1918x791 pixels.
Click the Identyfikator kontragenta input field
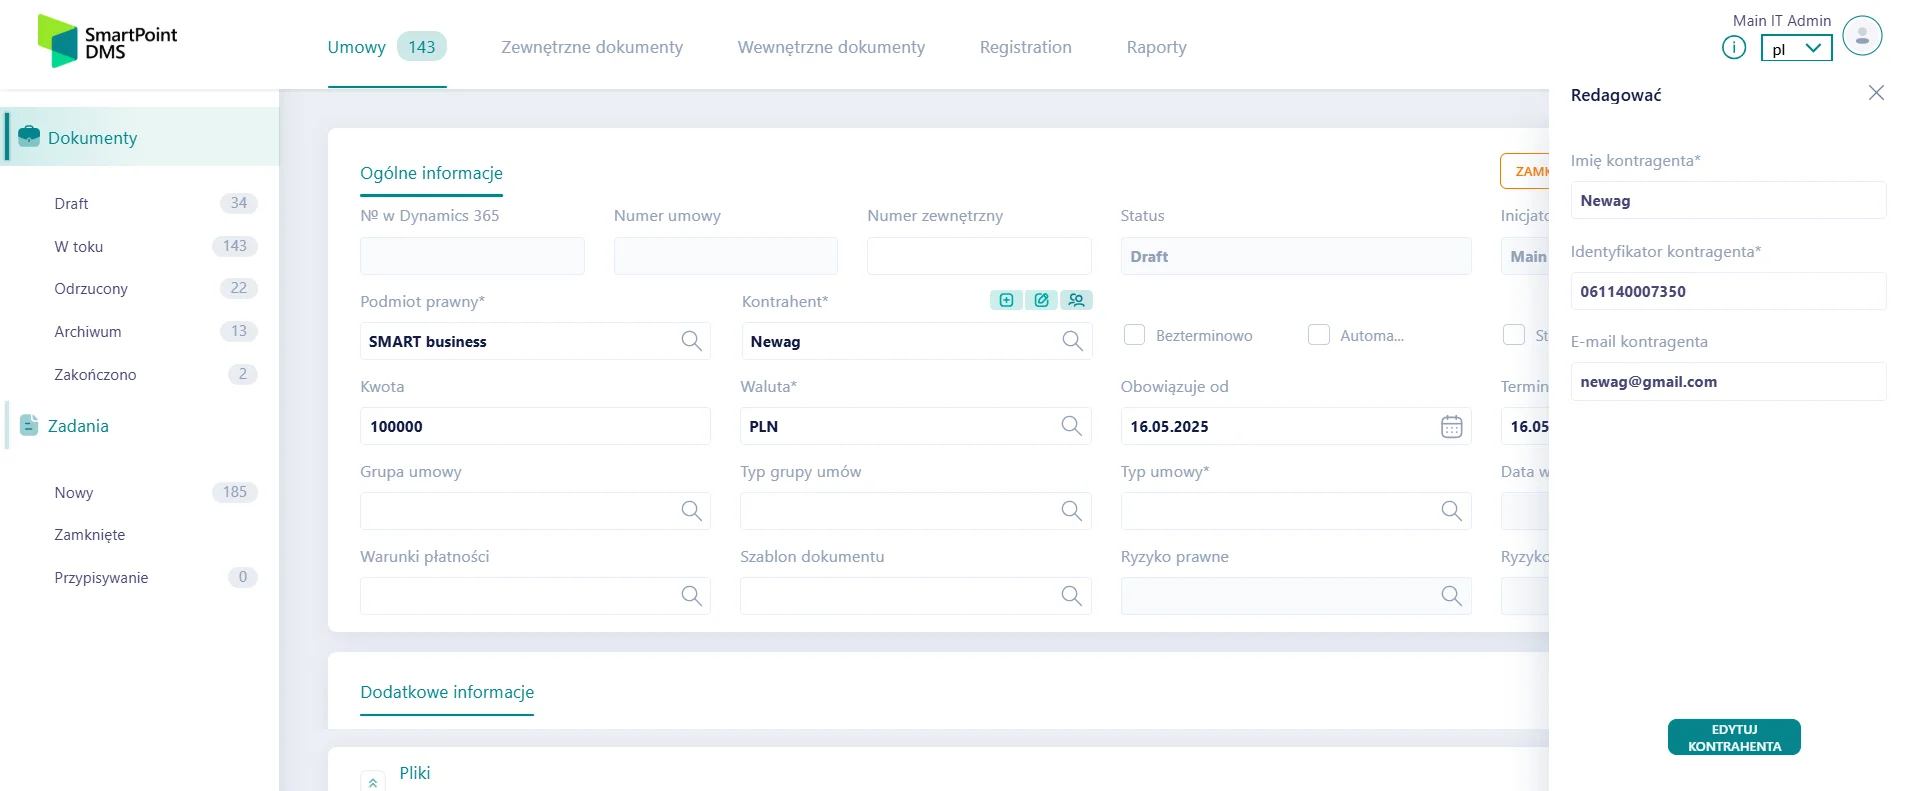point(1728,291)
